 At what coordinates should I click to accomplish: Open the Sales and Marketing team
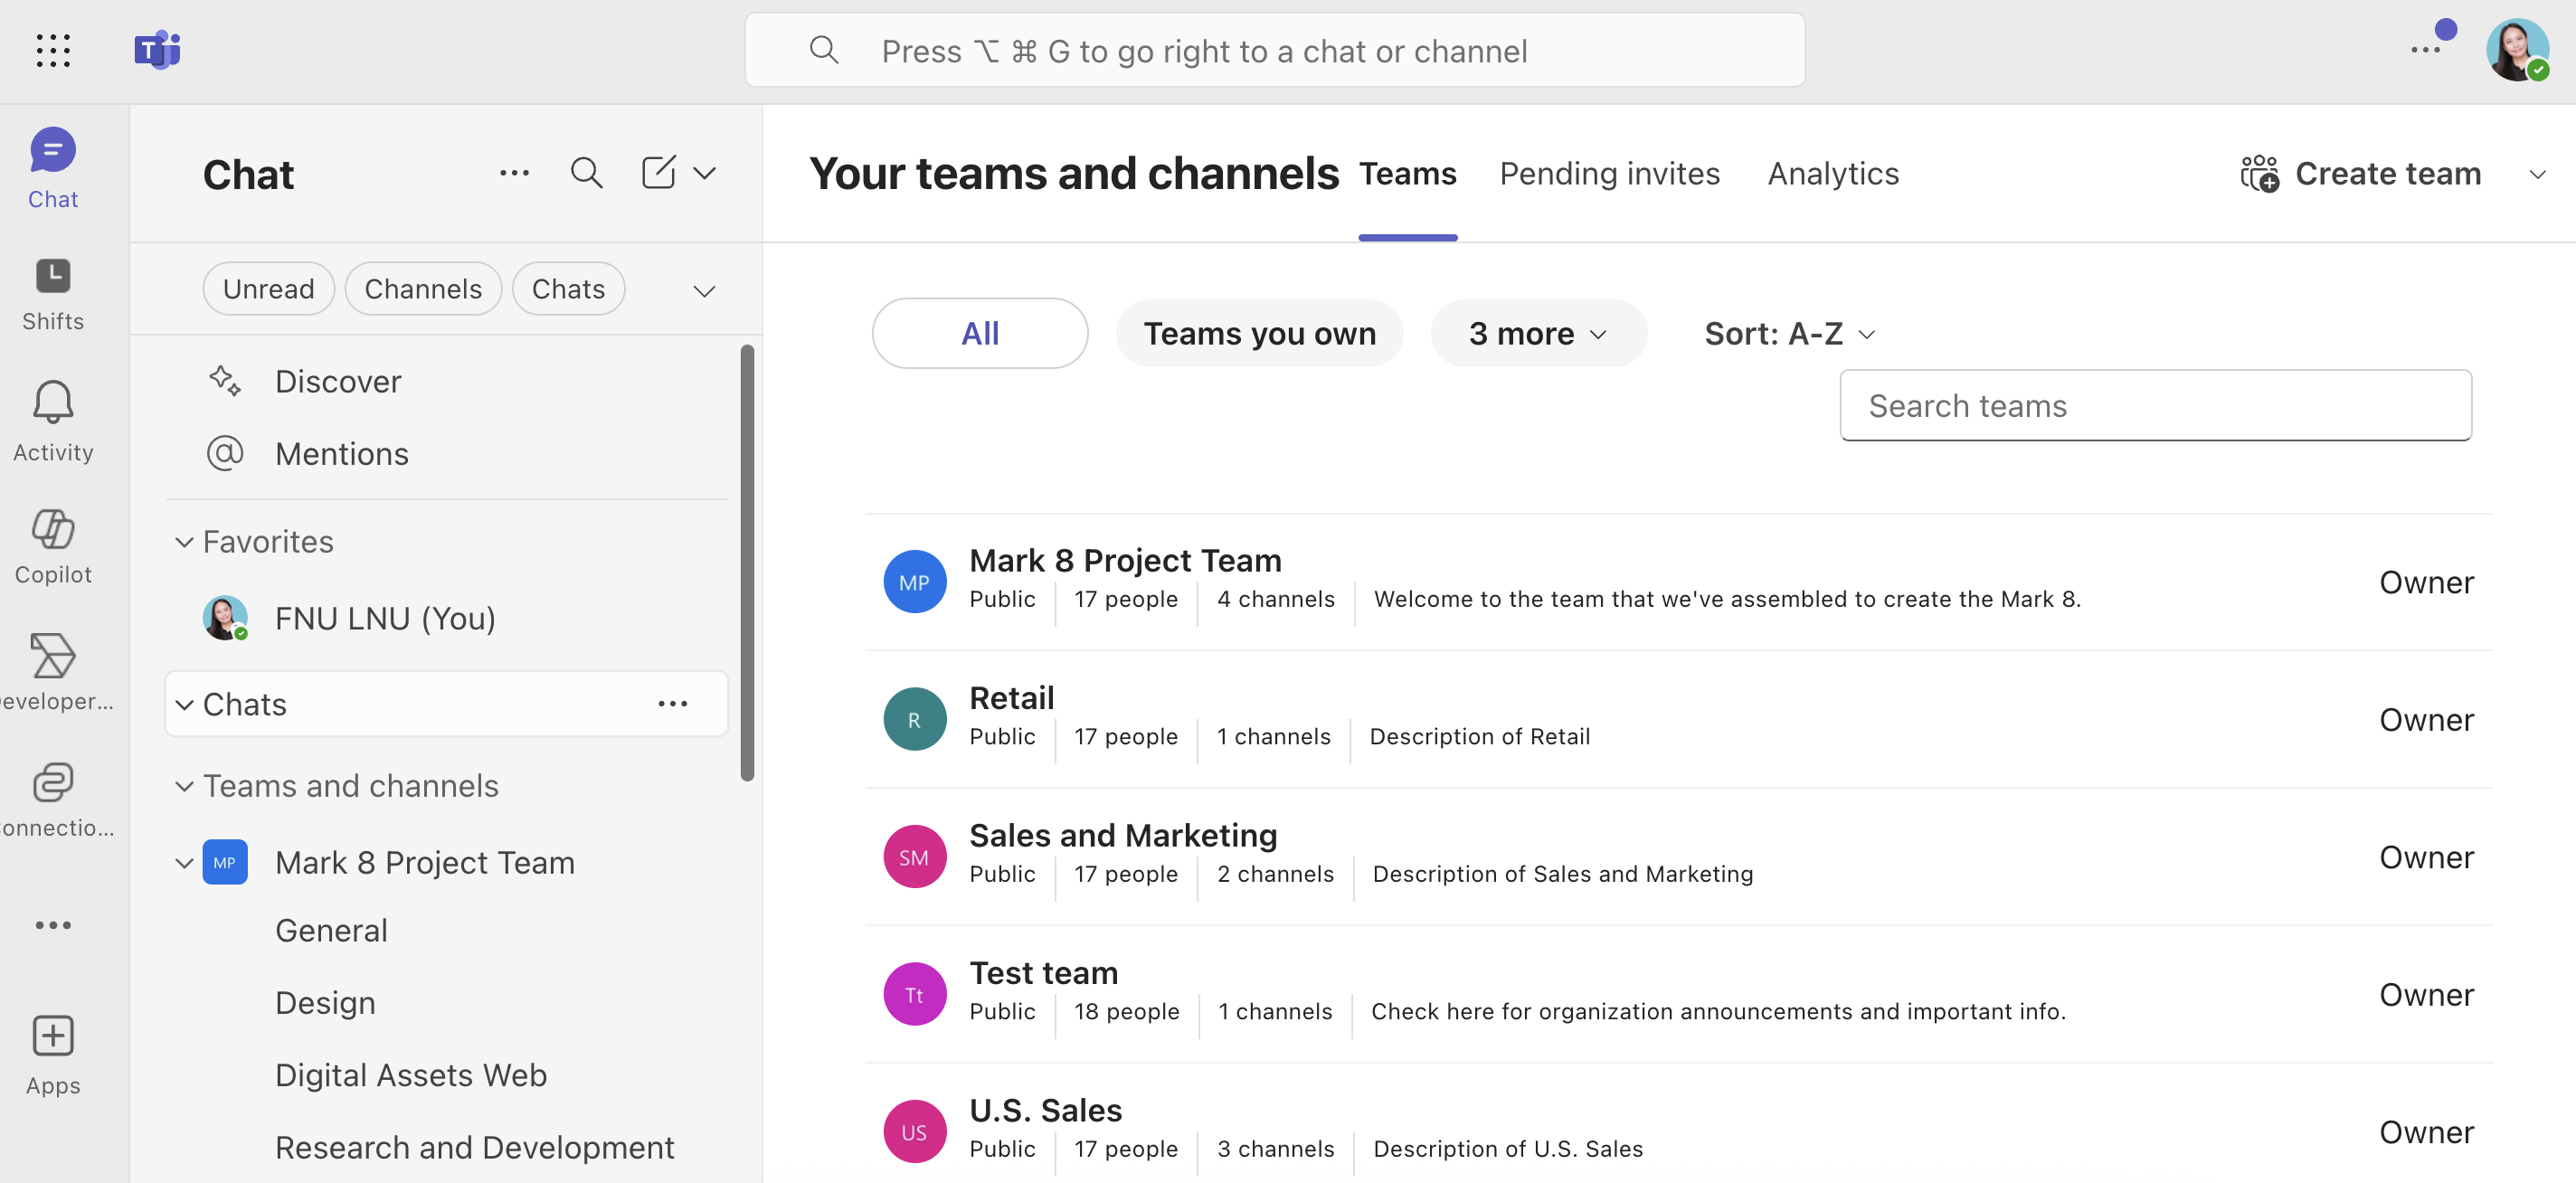pyautogui.click(x=1122, y=835)
